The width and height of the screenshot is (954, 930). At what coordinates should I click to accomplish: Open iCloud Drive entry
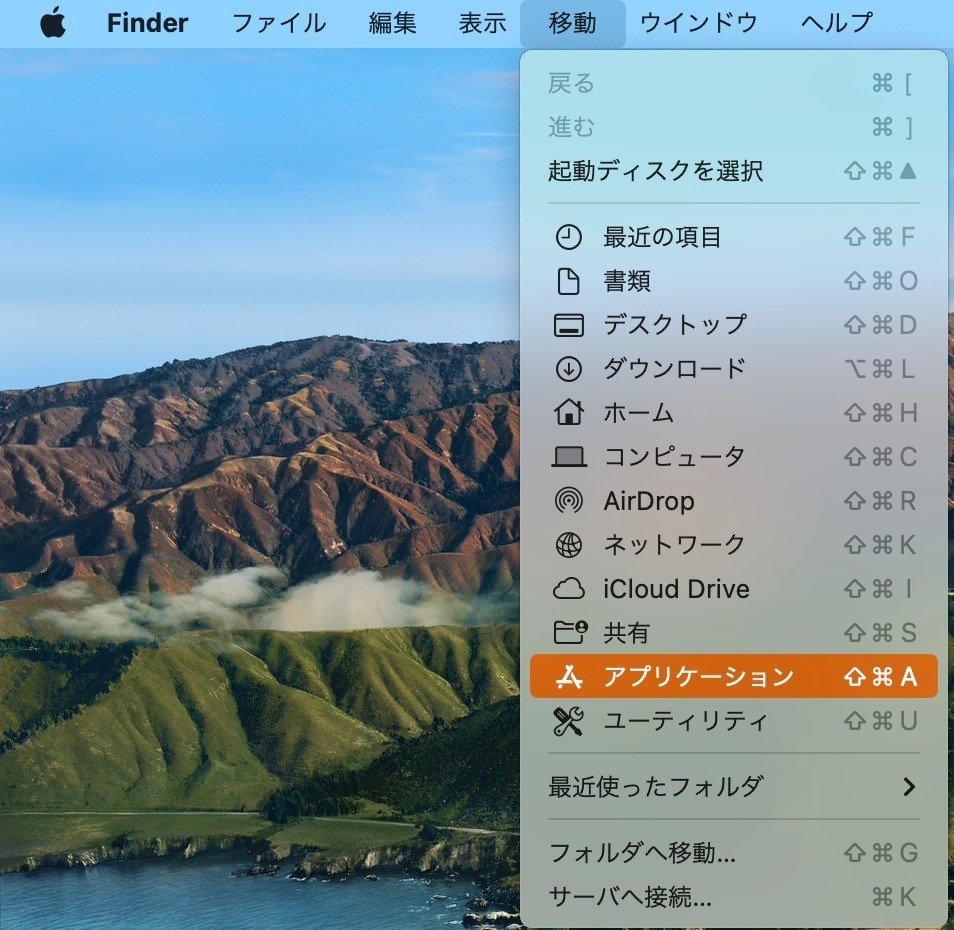pos(733,589)
